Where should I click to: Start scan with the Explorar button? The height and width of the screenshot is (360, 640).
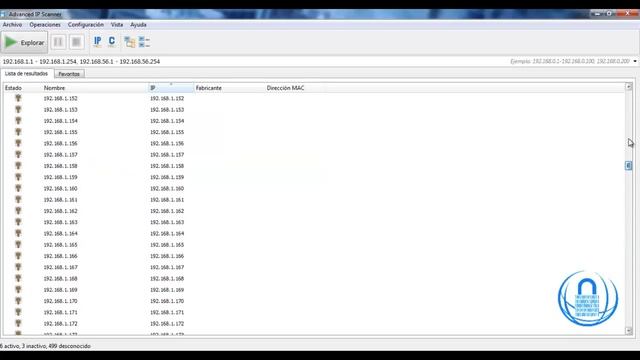pyautogui.click(x=24, y=42)
